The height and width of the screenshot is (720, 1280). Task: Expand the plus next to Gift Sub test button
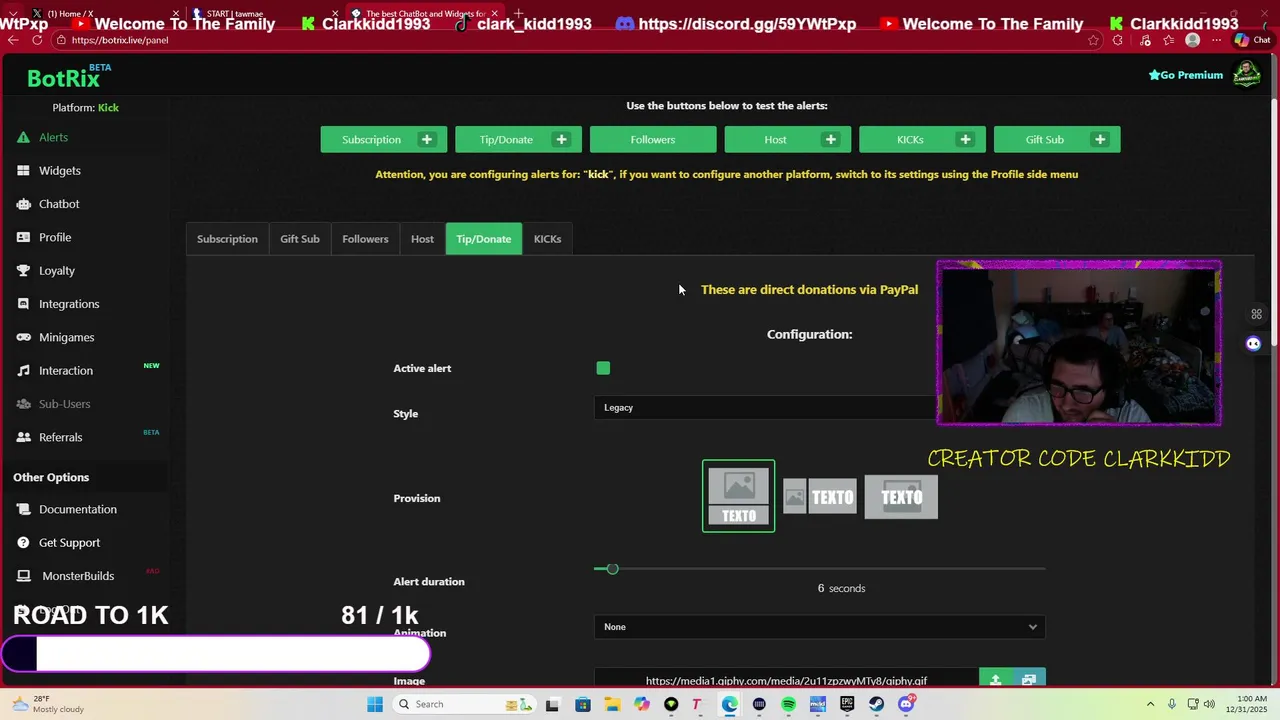coord(1100,140)
